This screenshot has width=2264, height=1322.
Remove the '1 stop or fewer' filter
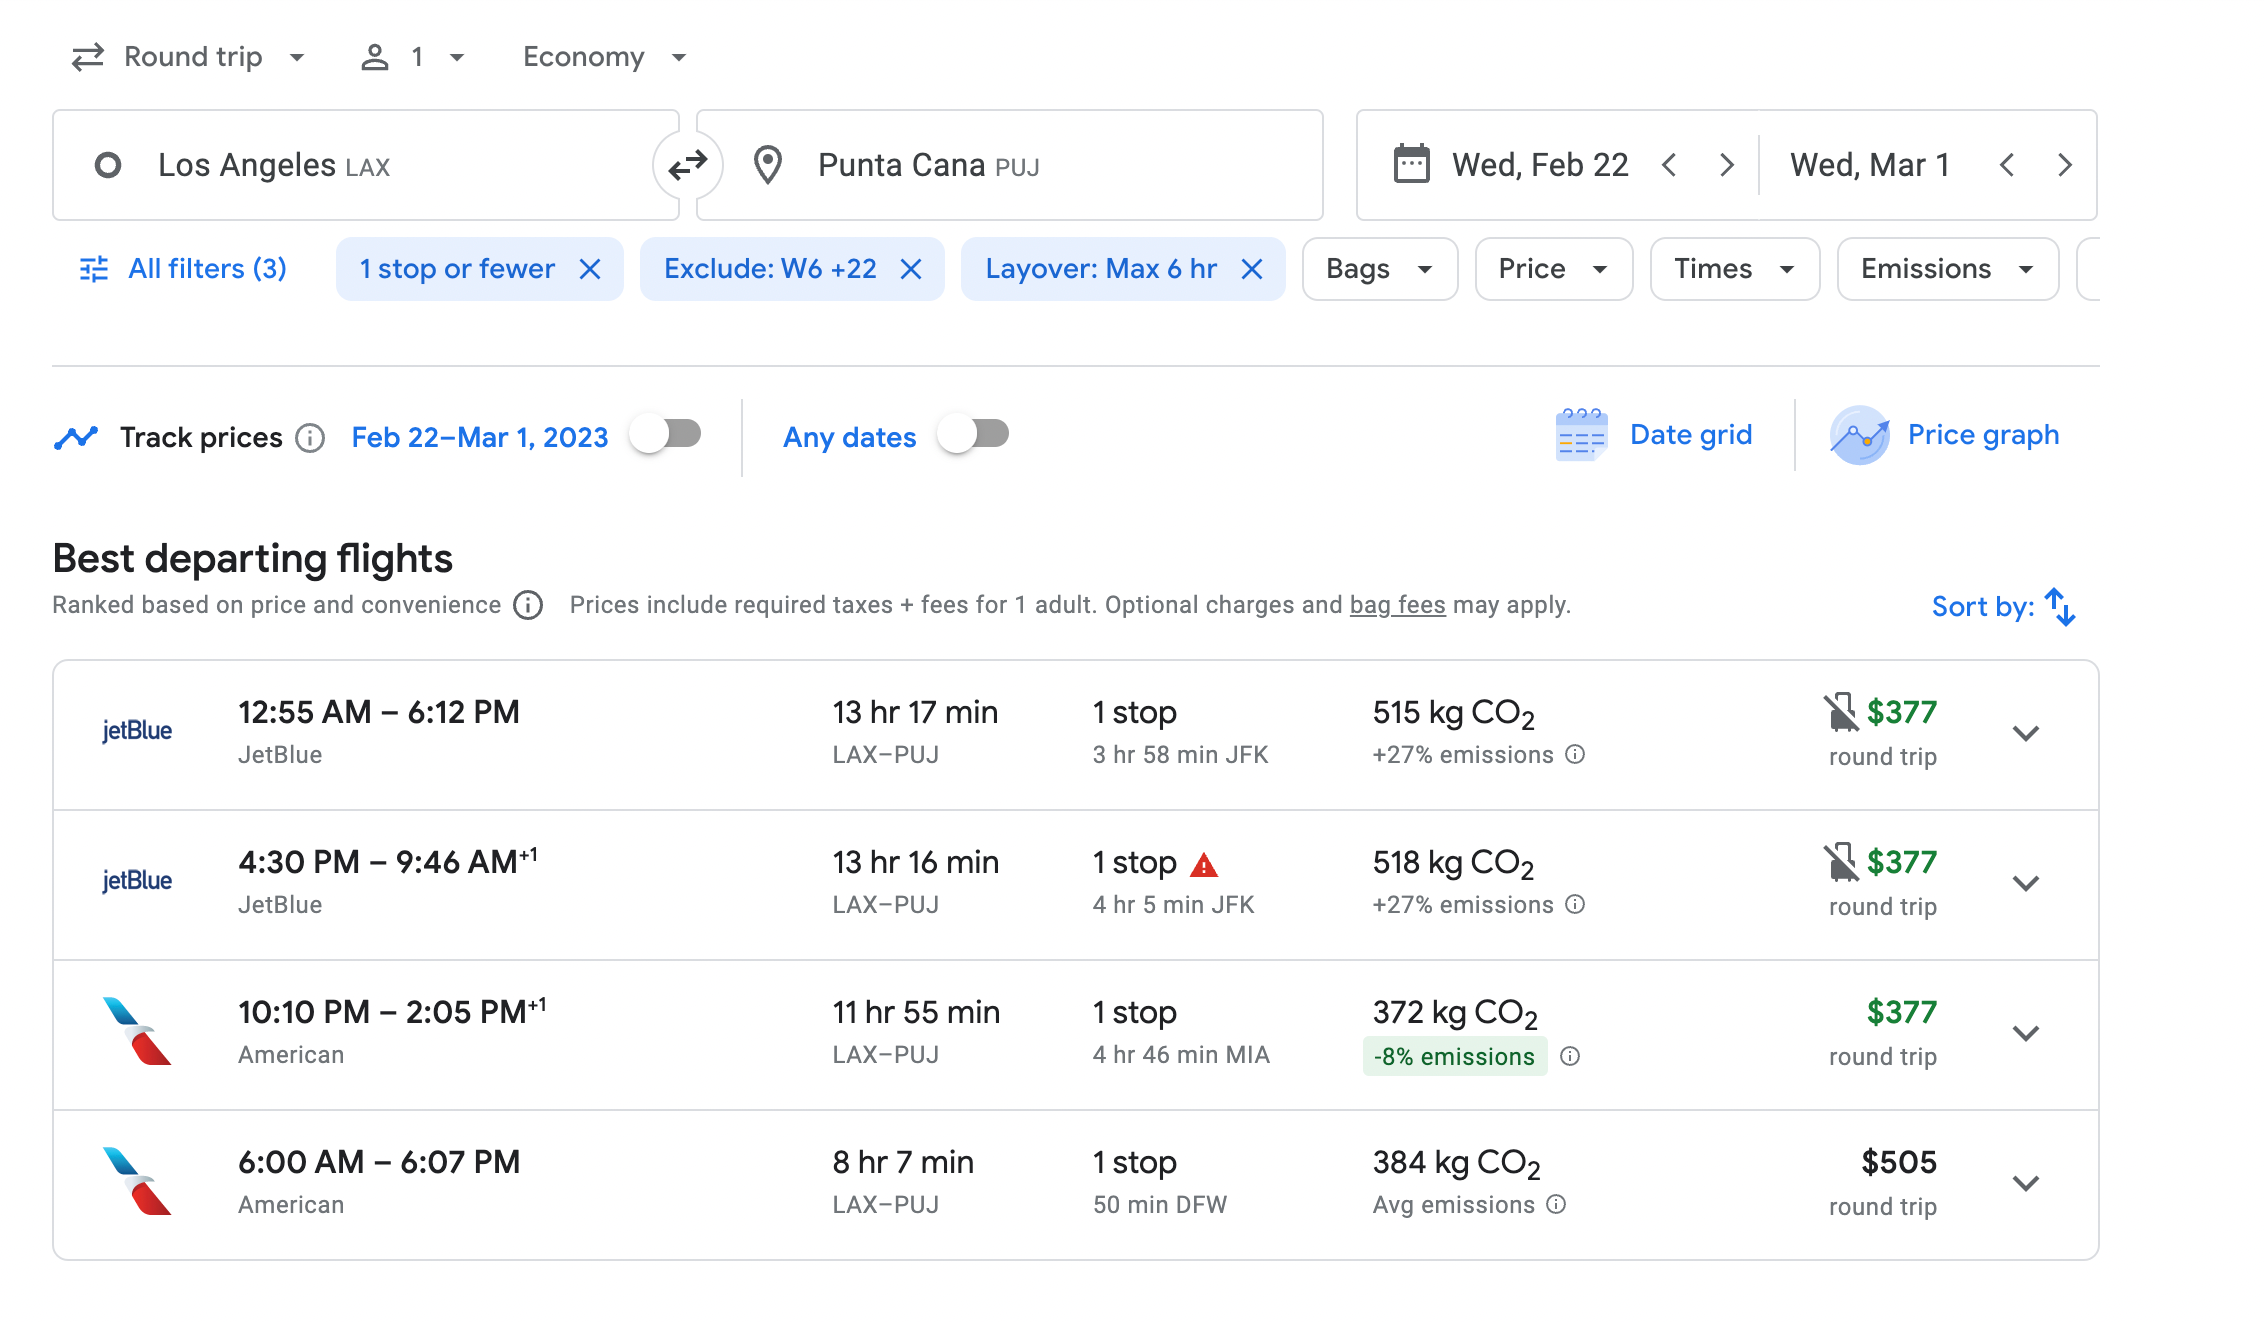click(590, 269)
